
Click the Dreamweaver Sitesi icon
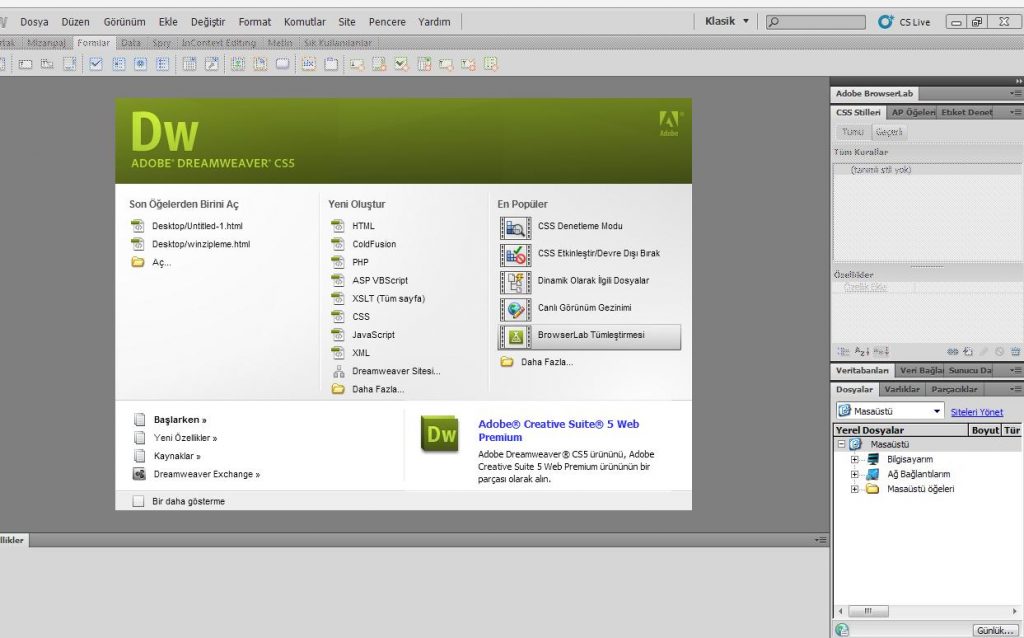(x=337, y=371)
